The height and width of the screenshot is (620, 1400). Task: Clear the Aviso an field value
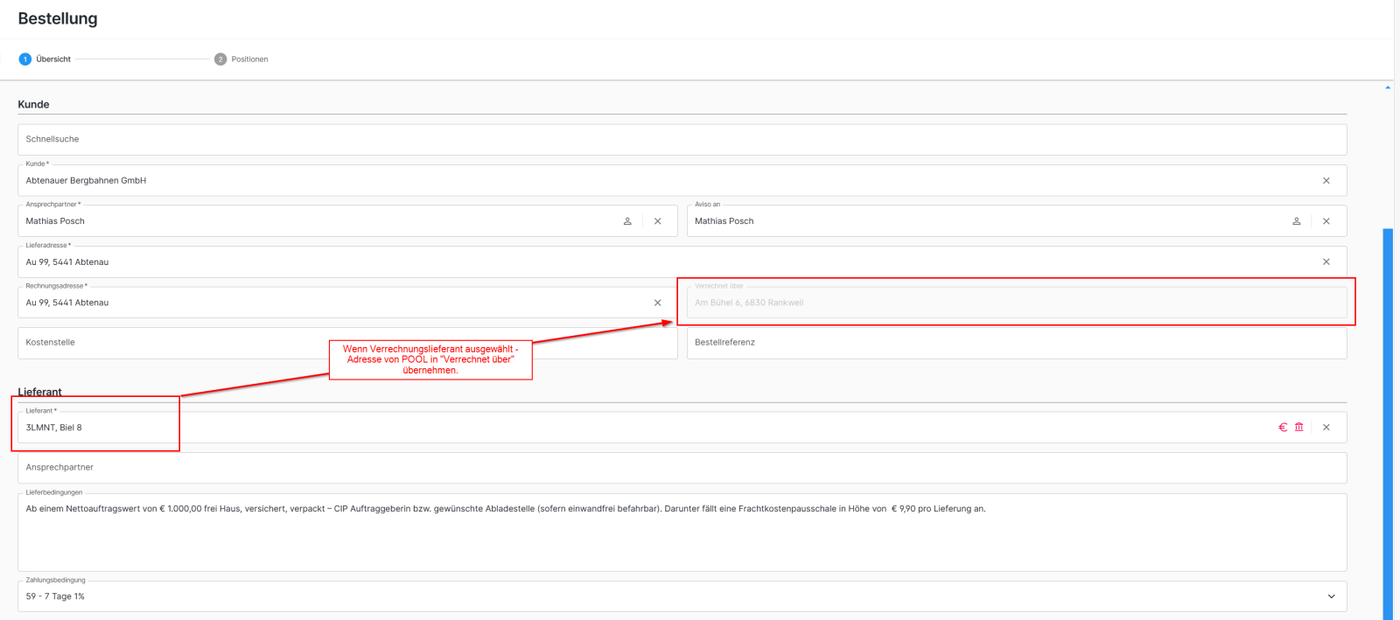pyautogui.click(x=1326, y=221)
